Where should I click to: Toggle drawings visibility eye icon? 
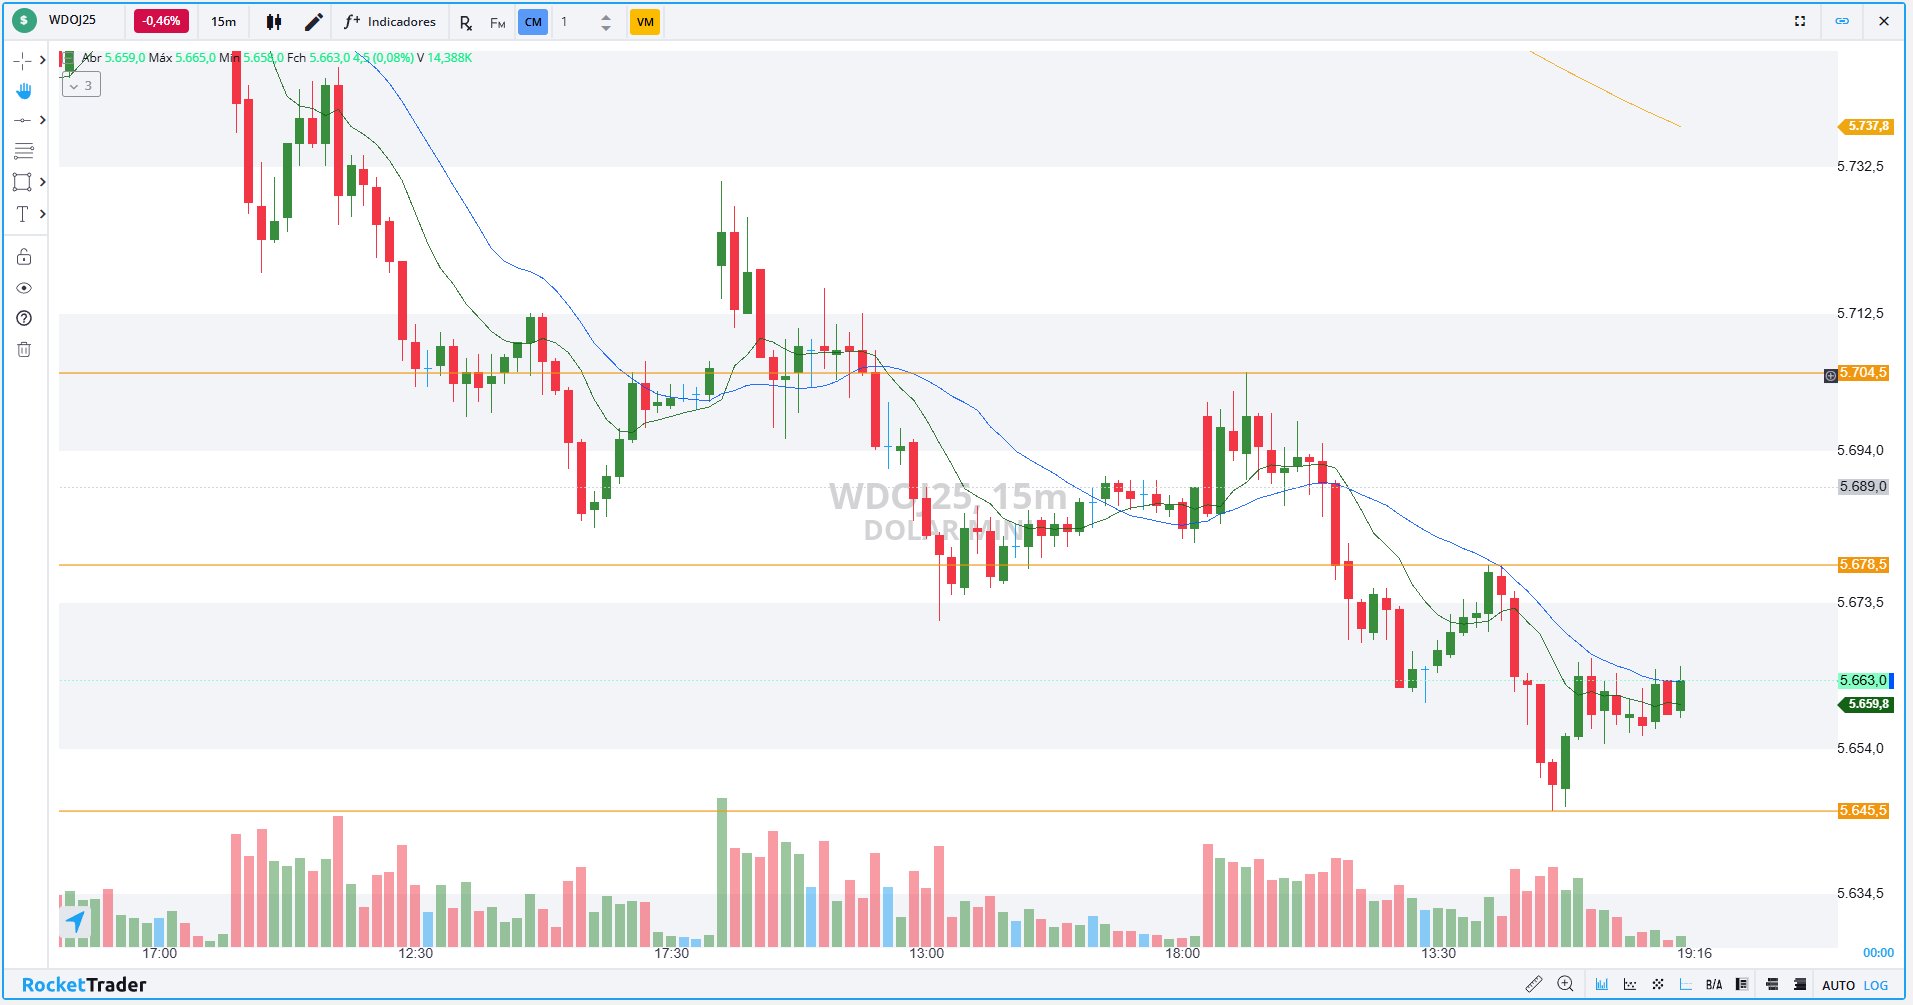tap(24, 288)
